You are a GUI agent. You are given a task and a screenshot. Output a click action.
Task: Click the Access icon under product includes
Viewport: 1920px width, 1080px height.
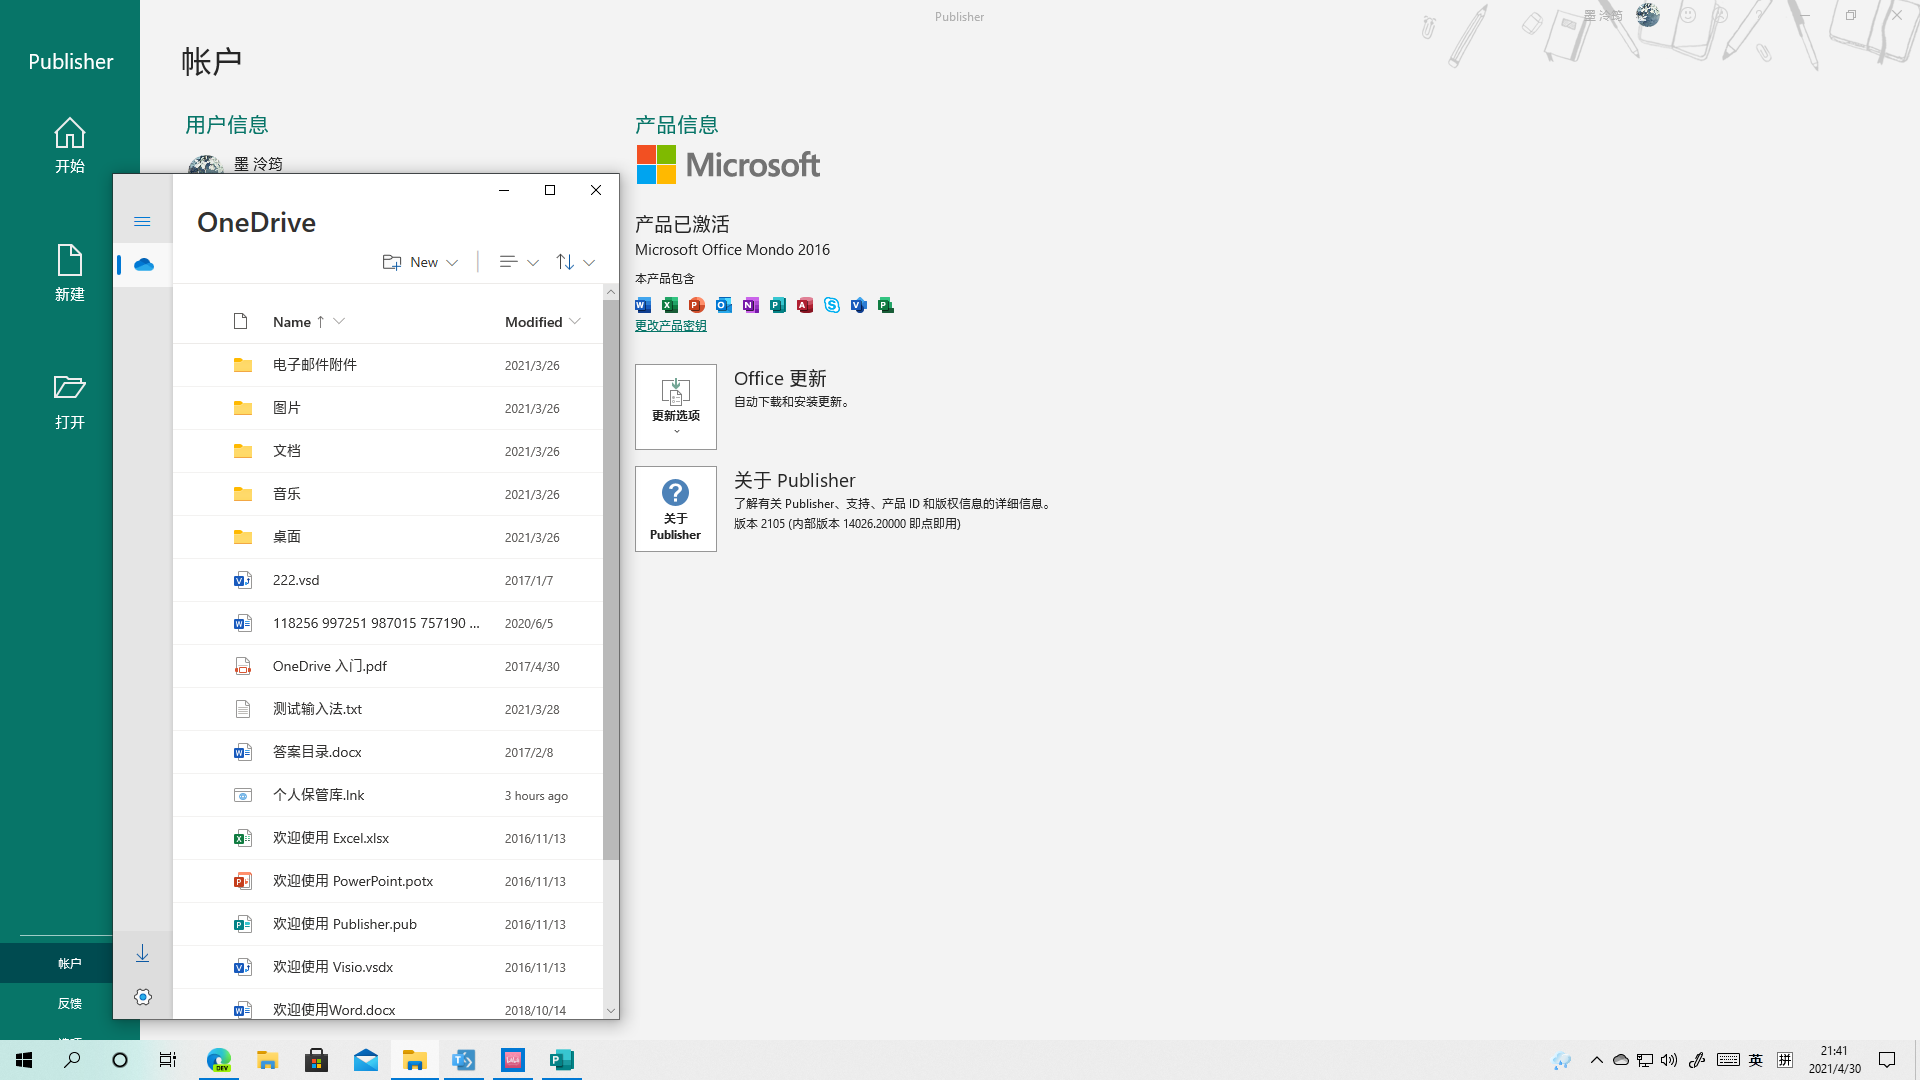(x=805, y=305)
